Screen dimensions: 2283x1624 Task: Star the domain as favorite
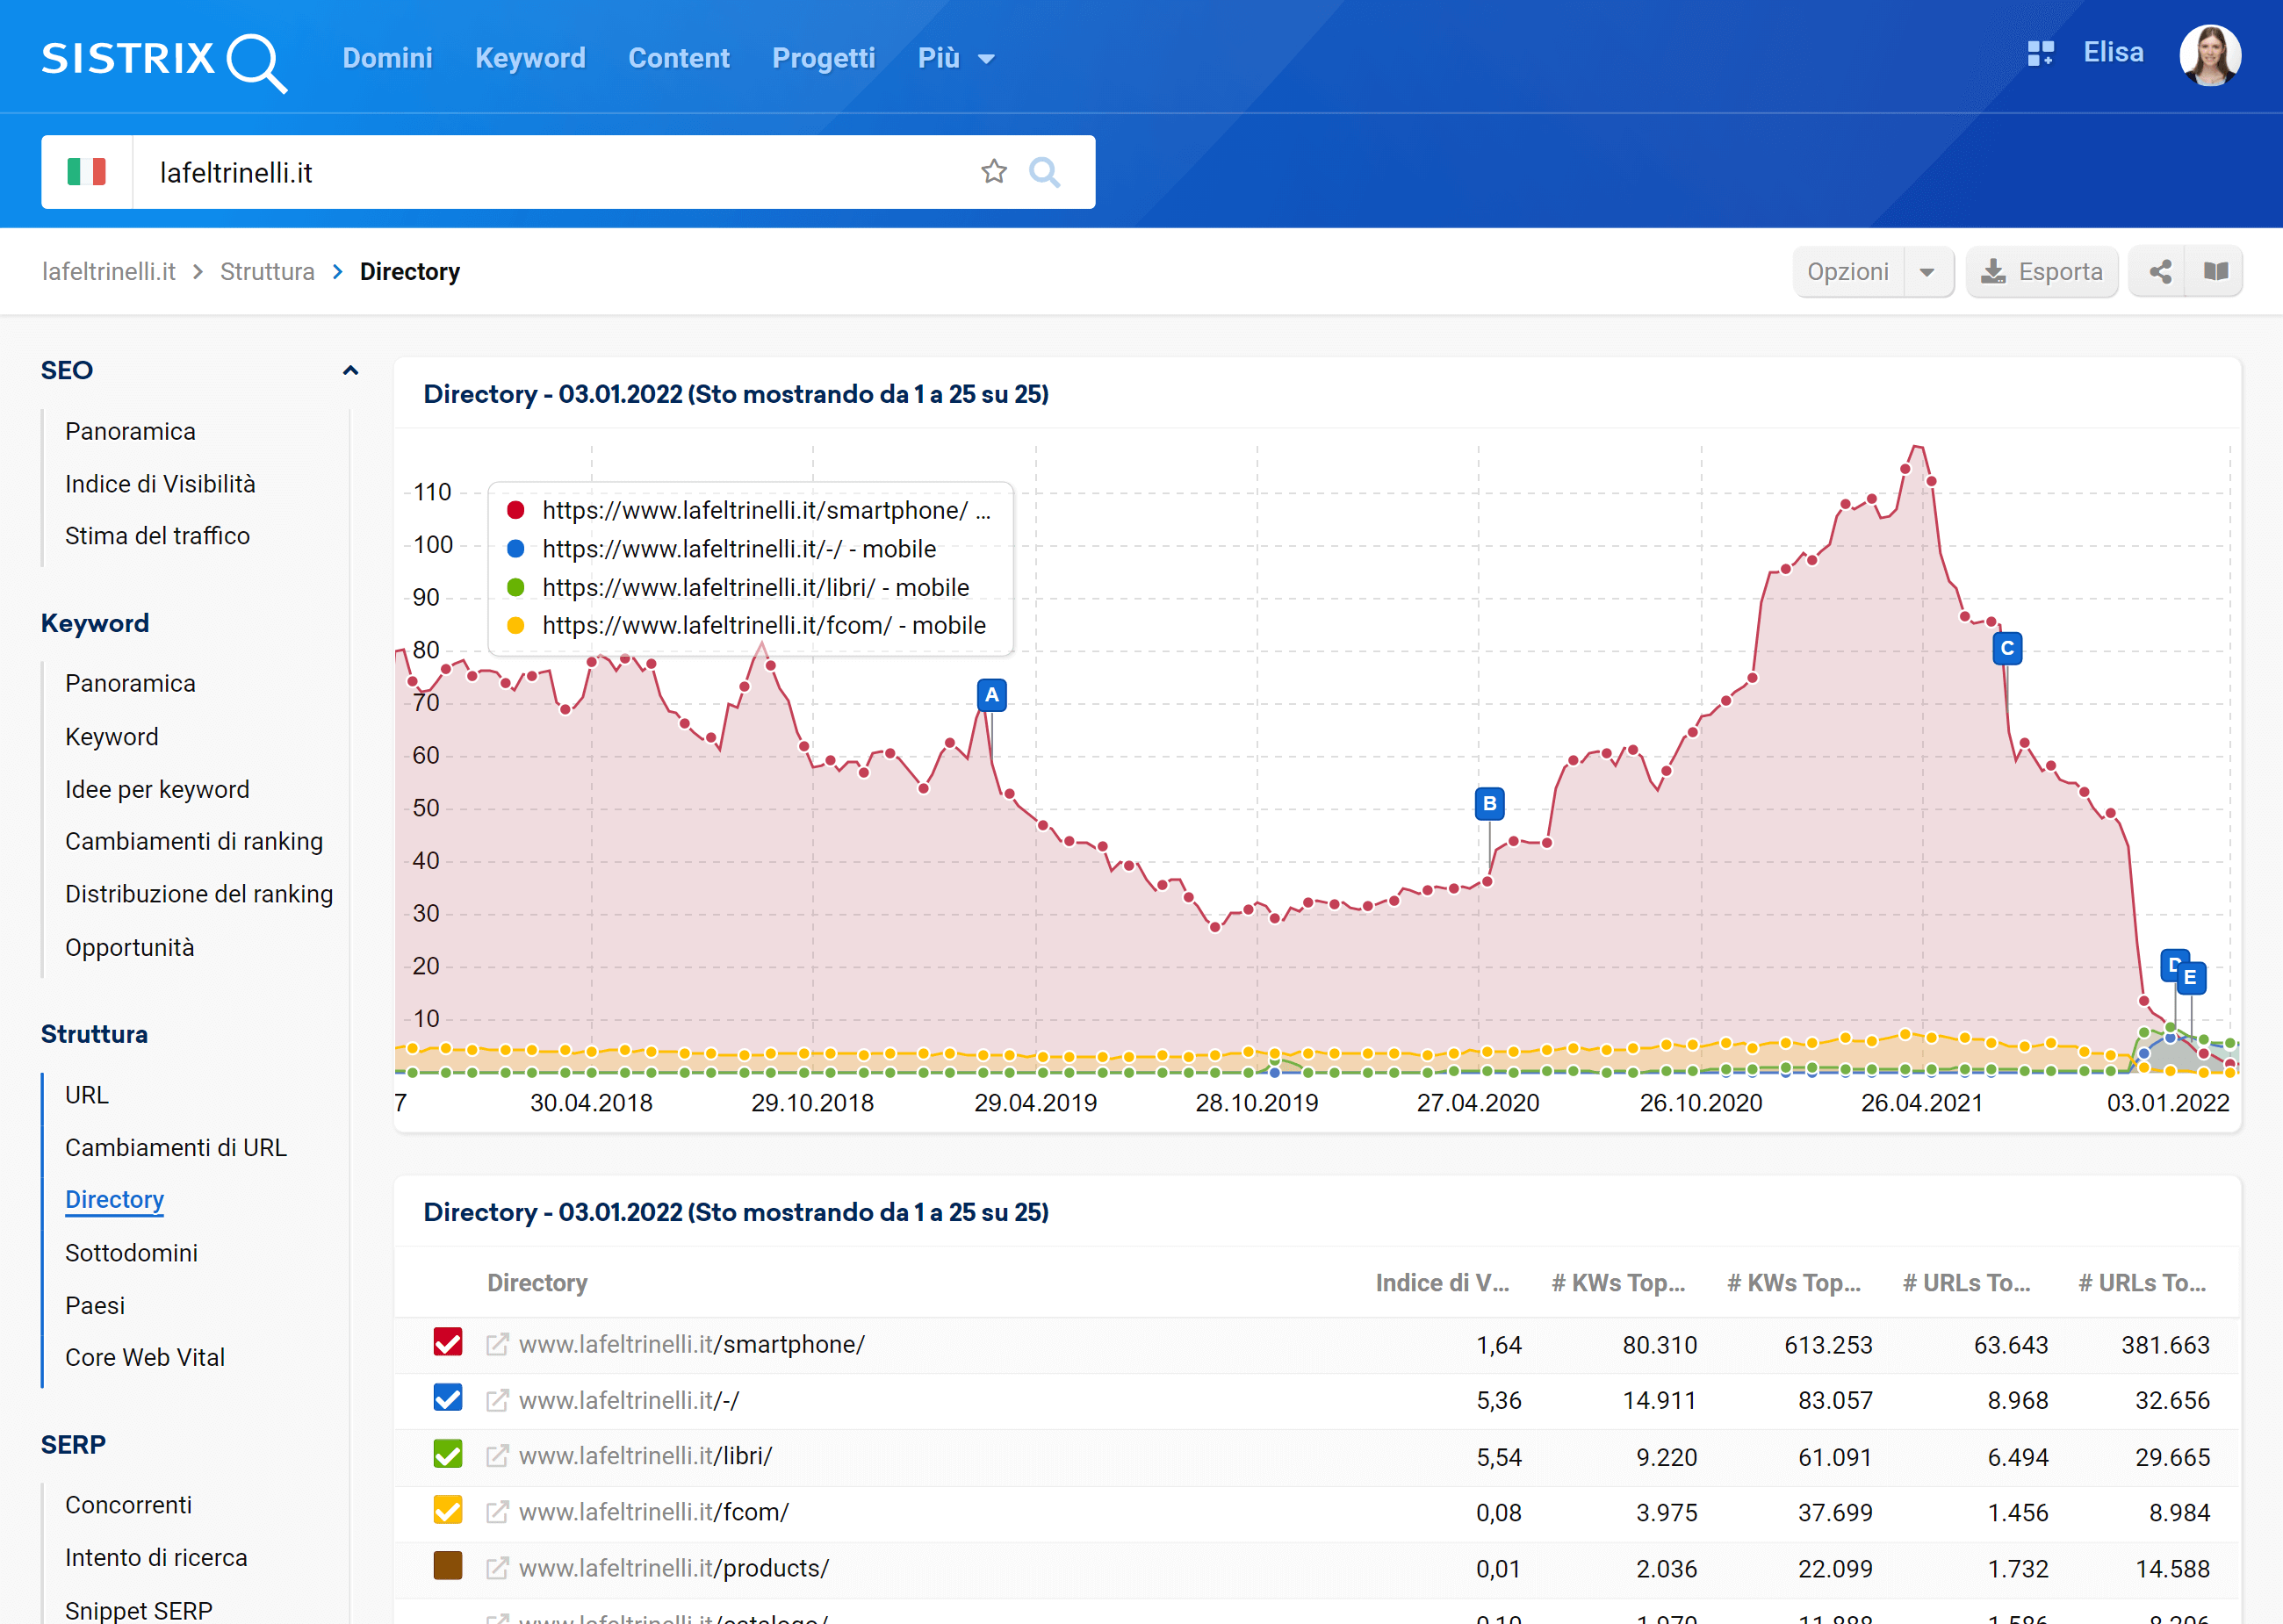(993, 172)
